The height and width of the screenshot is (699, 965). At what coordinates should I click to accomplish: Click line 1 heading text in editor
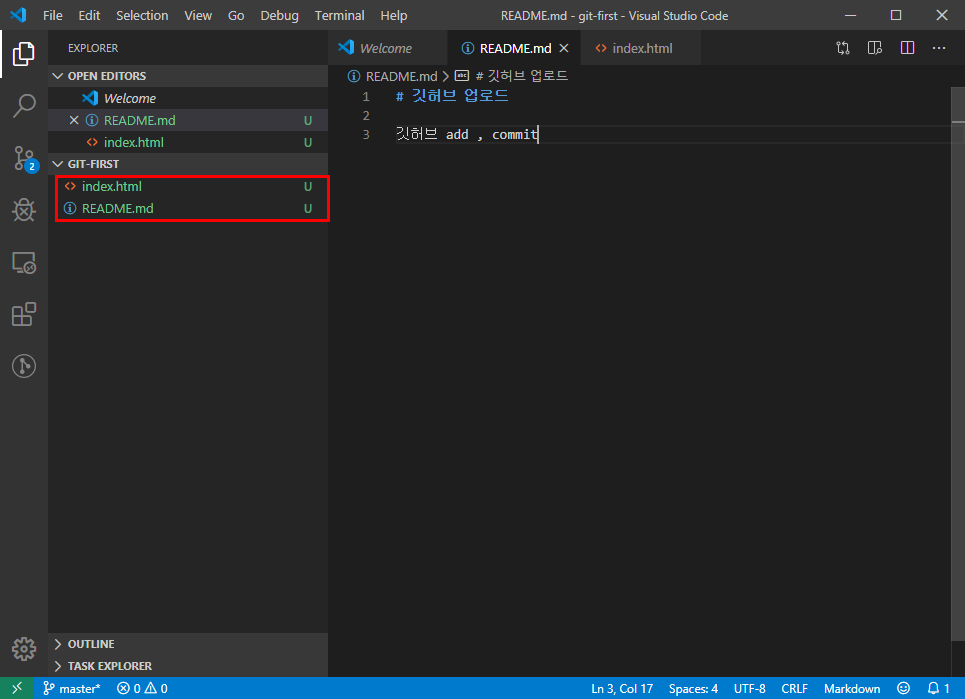[x=452, y=96]
